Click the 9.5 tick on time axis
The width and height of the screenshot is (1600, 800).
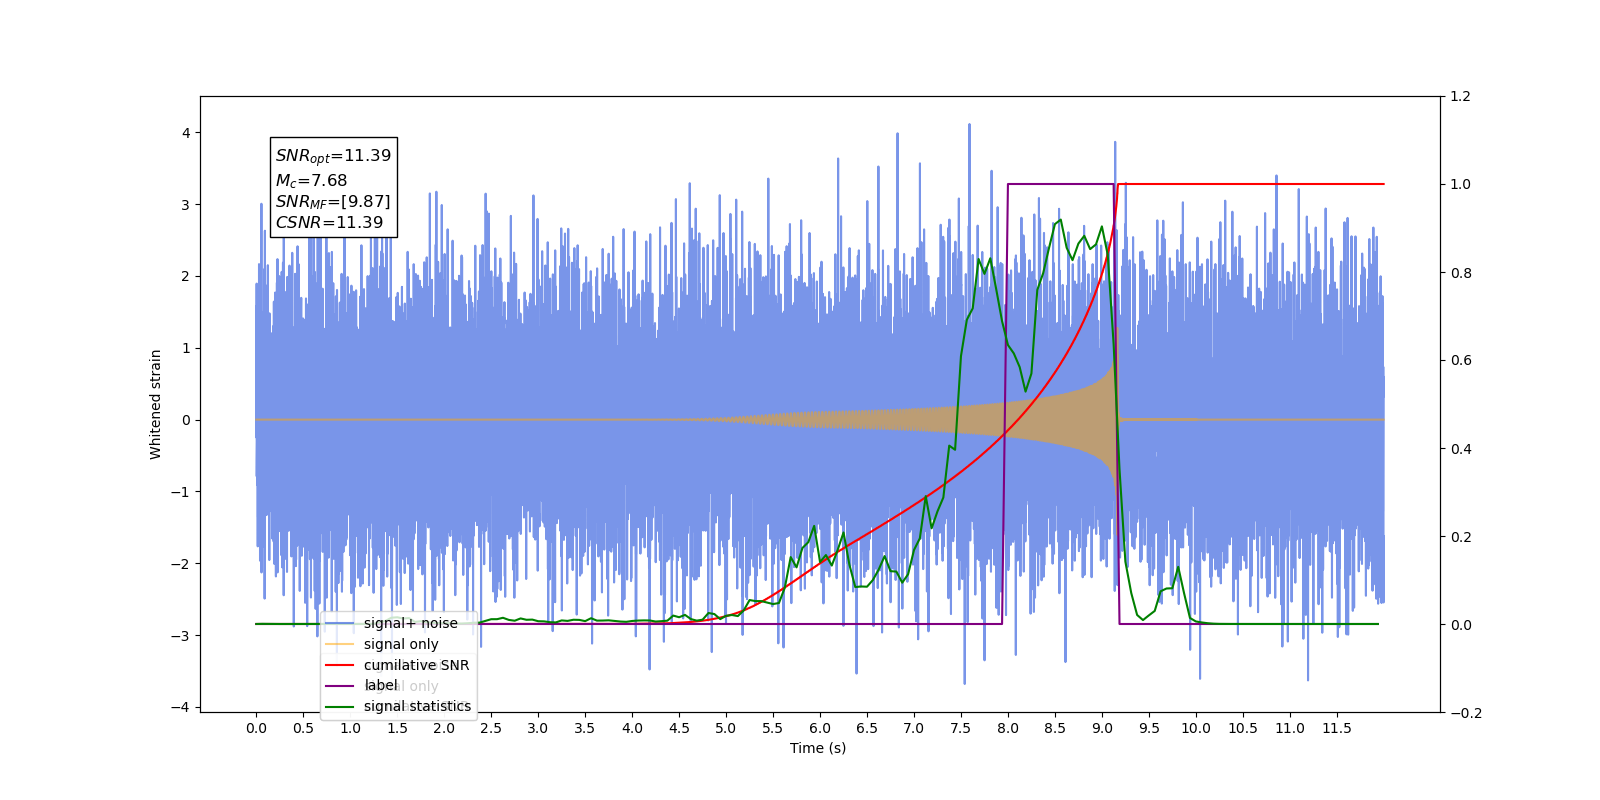pos(1149,728)
